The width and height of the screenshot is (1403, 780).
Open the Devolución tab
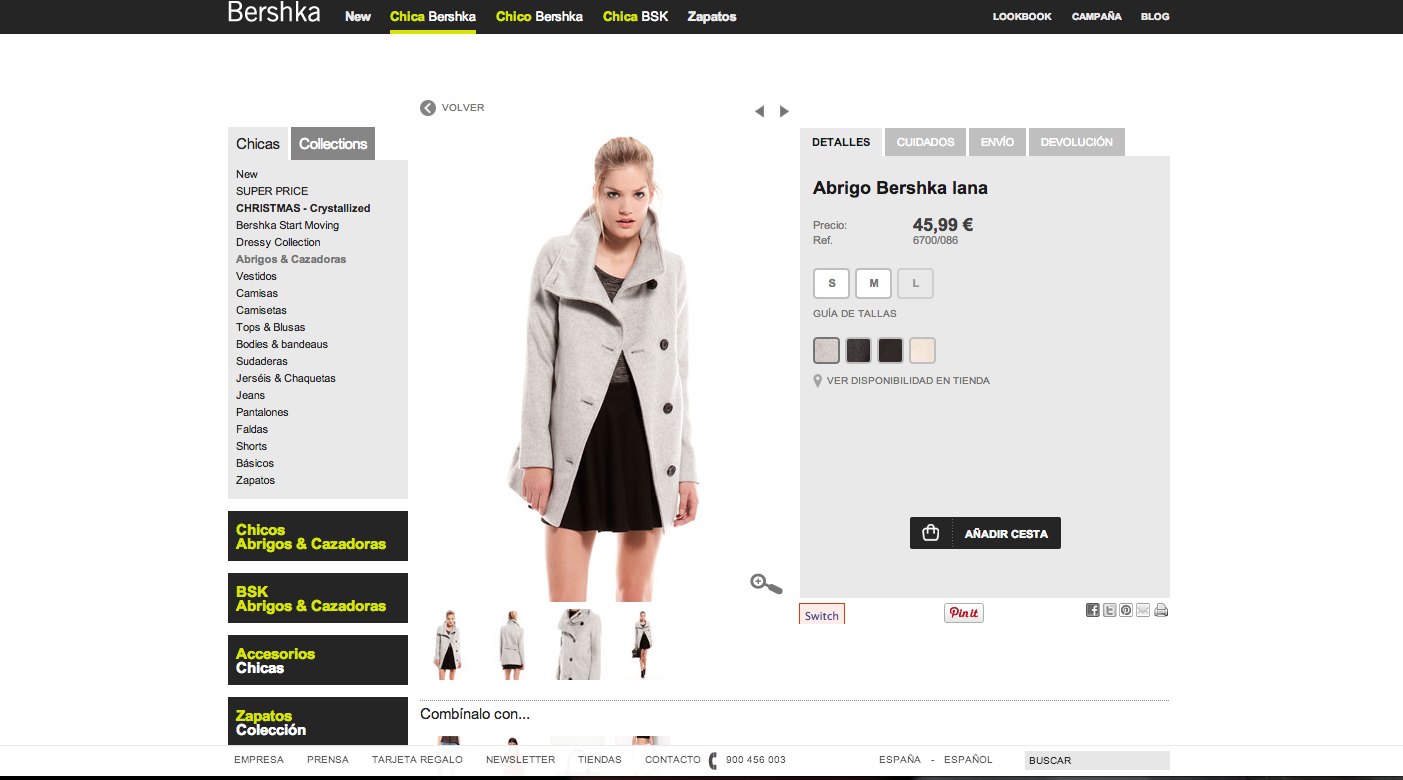(x=1077, y=142)
